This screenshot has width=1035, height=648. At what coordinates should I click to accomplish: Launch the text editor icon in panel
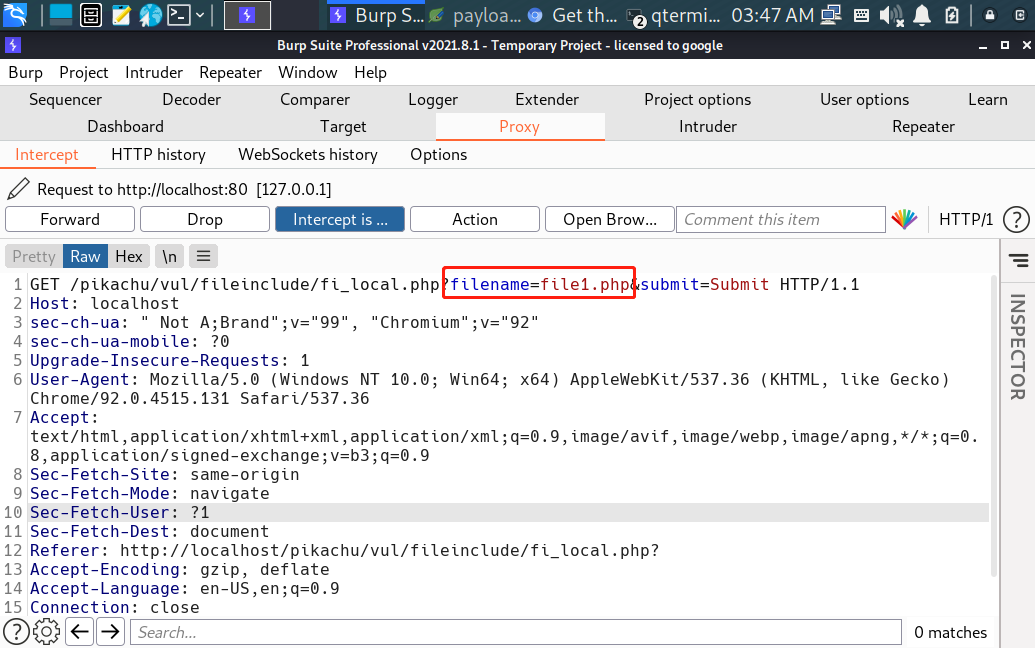tap(121, 15)
